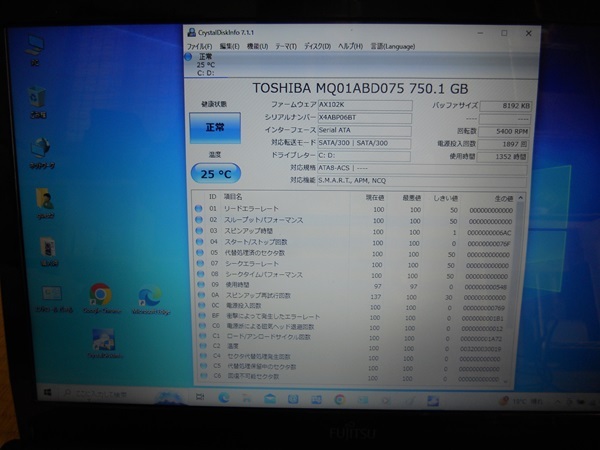
Task: Click raw value 0000000006AC in spin-up row
Action: [489, 233]
